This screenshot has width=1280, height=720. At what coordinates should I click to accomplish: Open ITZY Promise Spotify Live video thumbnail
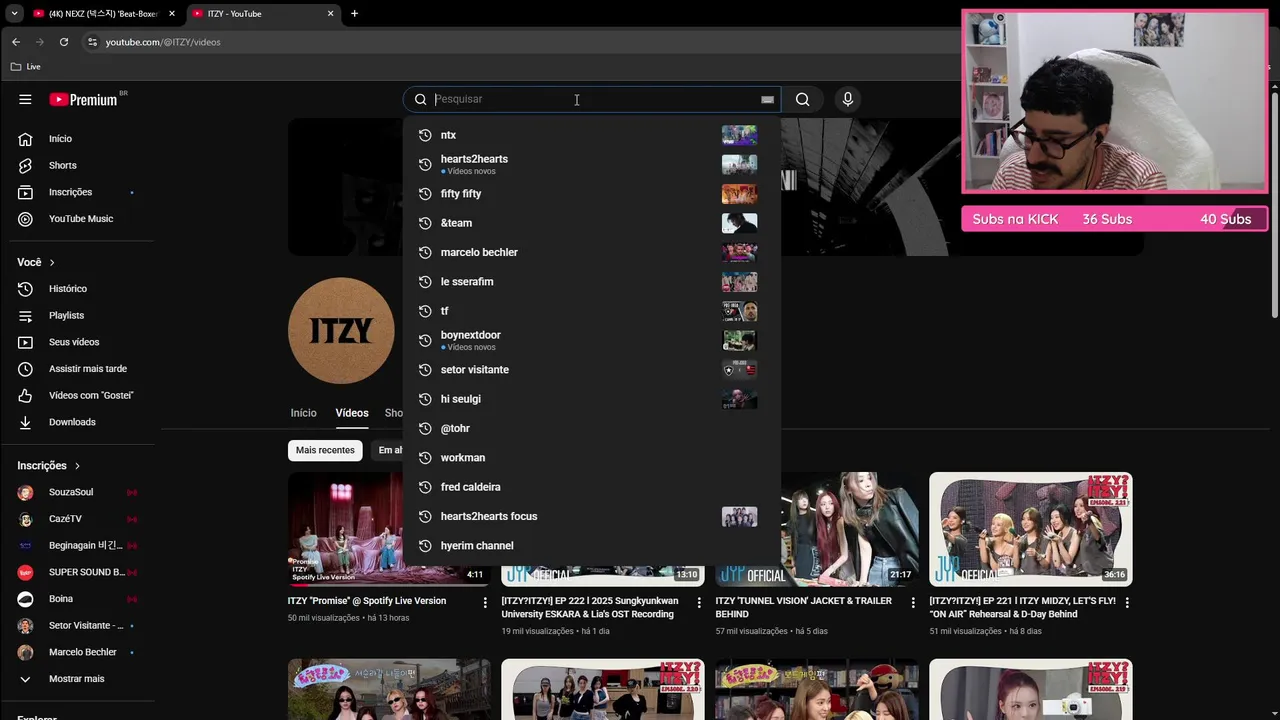coord(389,529)
